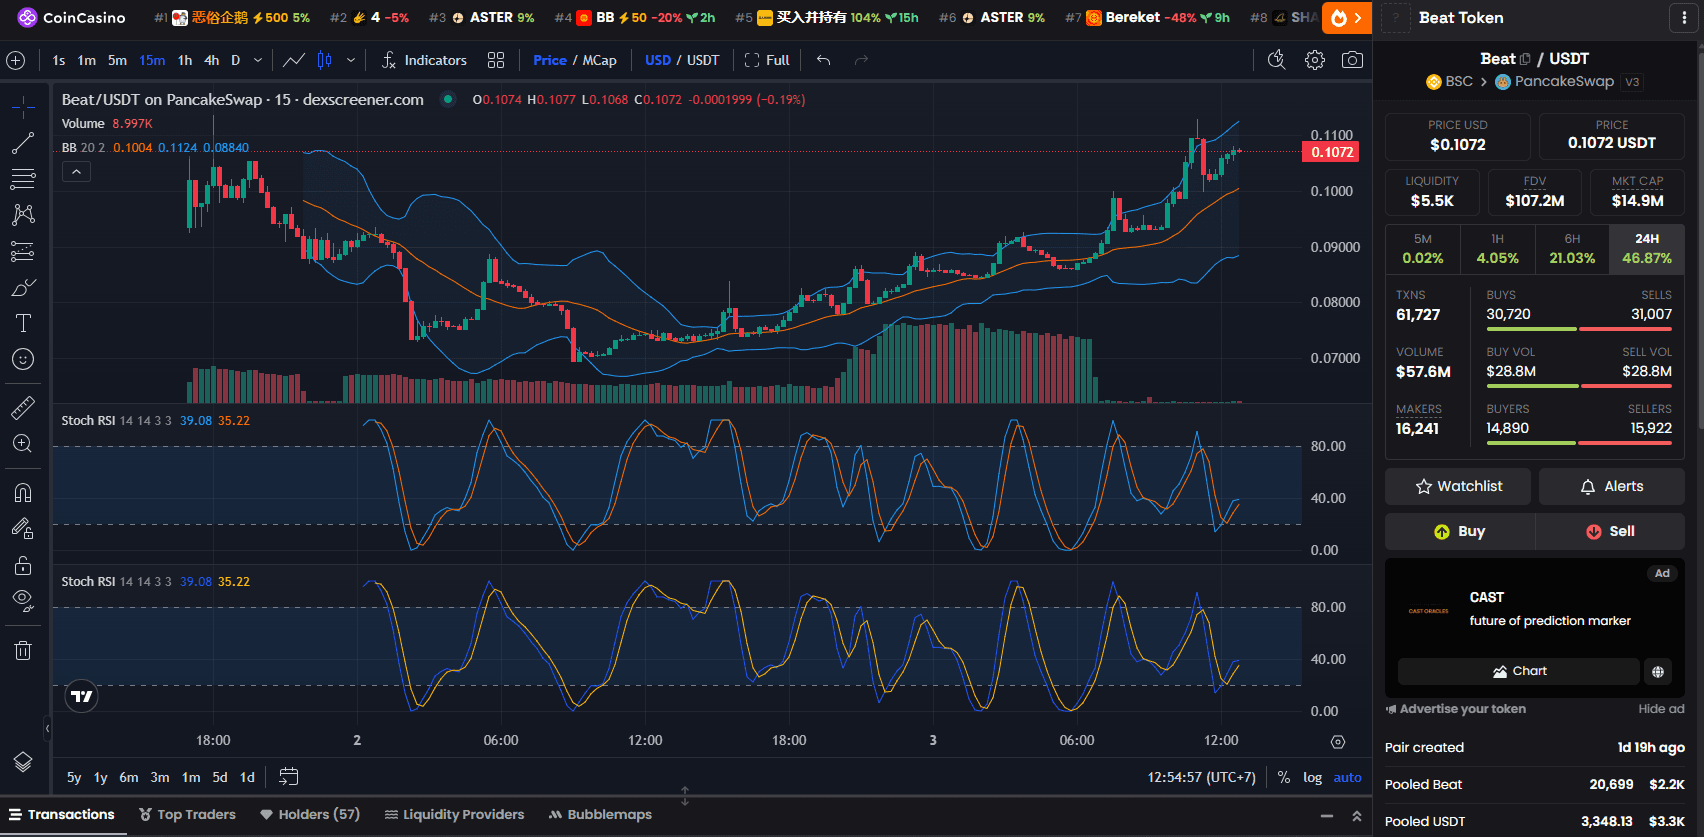Viewport: 1704px width, 837px height.
Task: Select the 1h timeframe
Action: [x=185, y=60]
